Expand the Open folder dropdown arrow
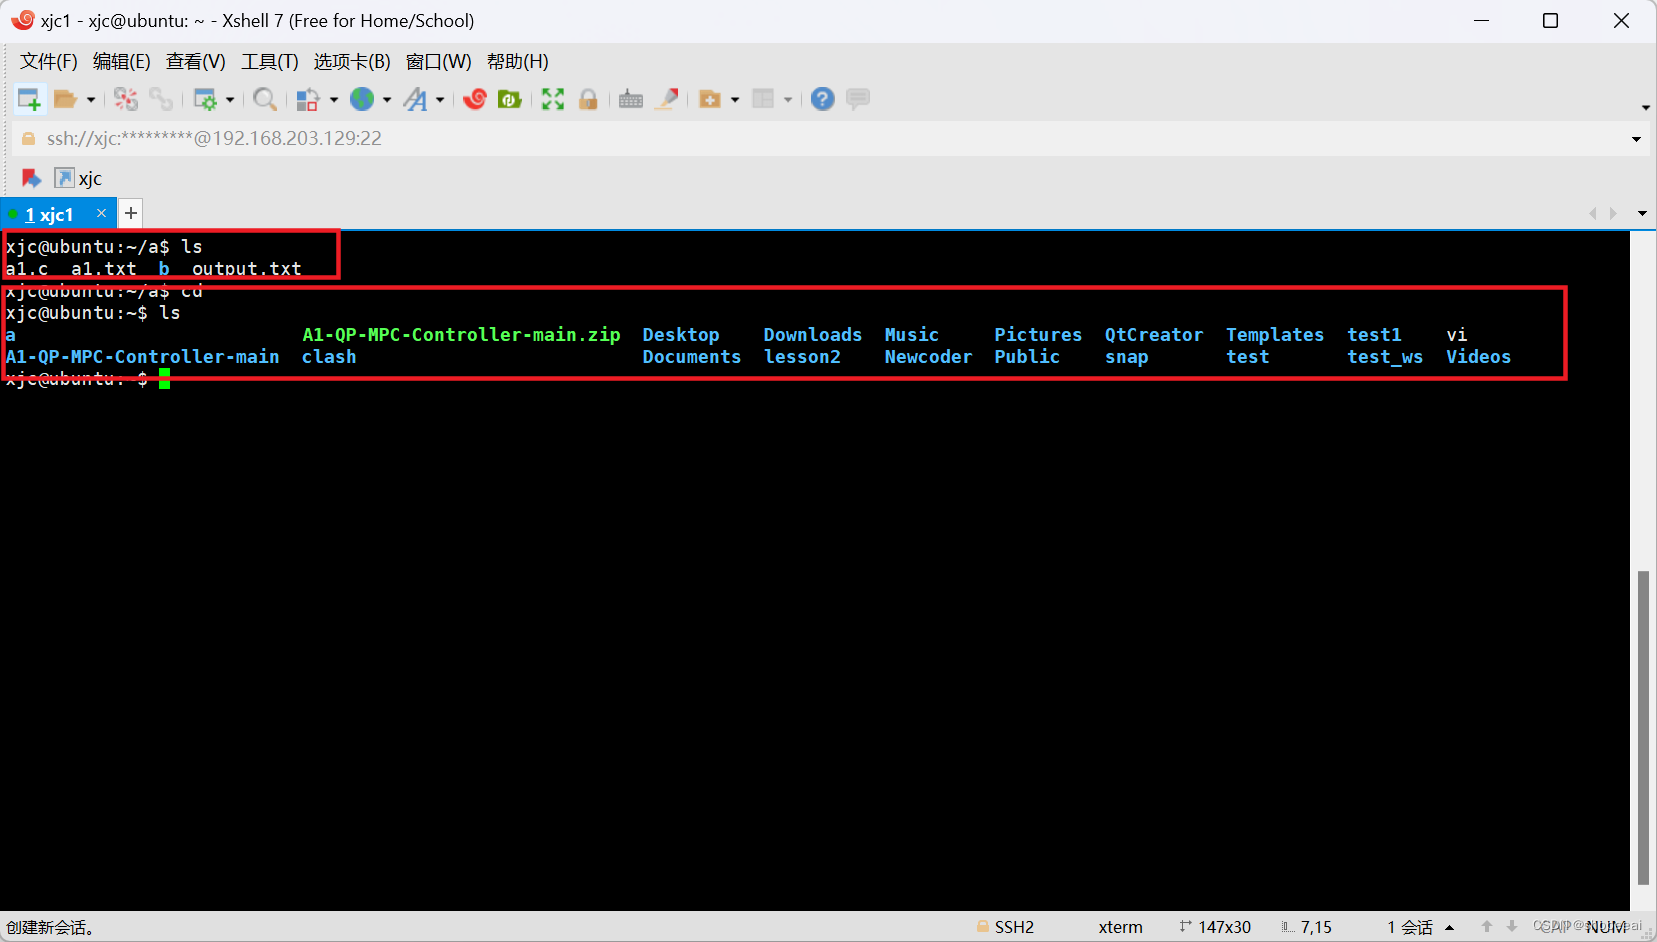1657x942 pixels. point(91,100)
